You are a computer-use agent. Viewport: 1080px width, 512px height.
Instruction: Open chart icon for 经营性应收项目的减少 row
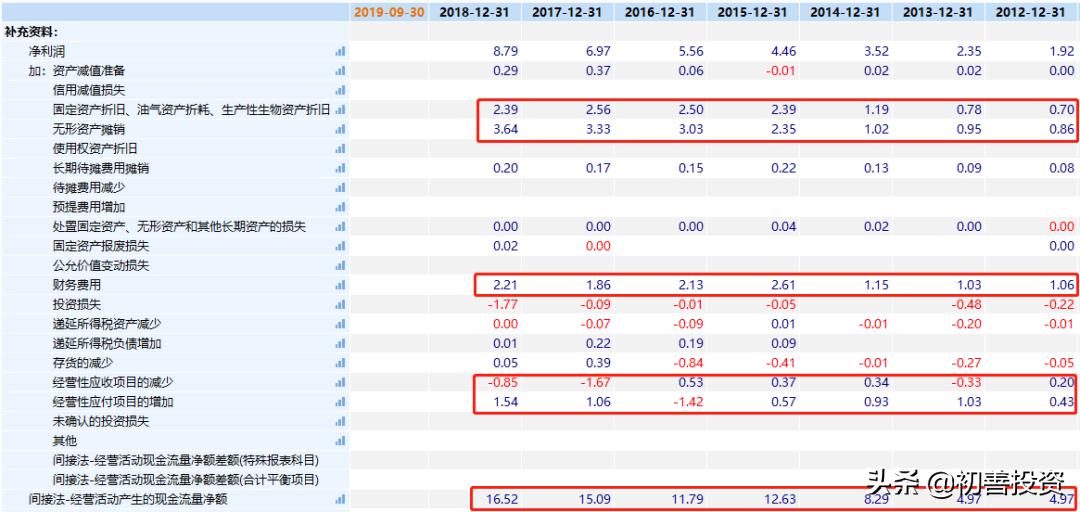coord(340,382)
